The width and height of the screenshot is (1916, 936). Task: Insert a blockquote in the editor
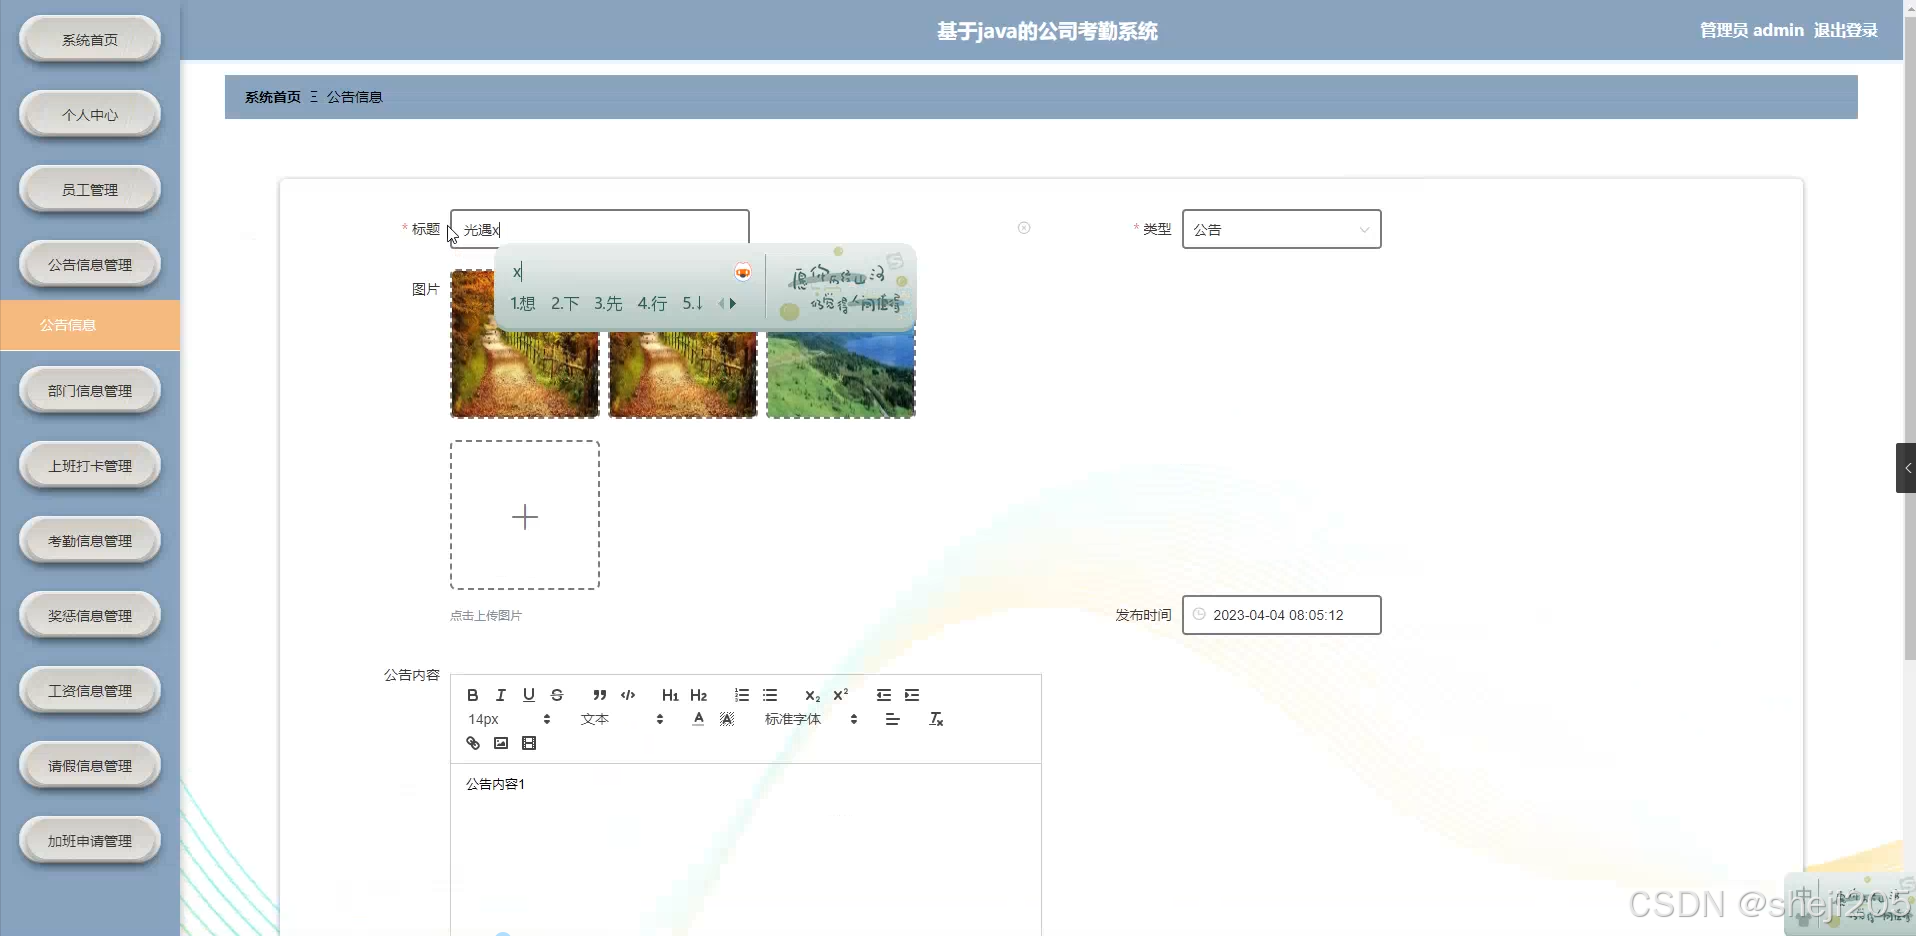pos(599,695)
